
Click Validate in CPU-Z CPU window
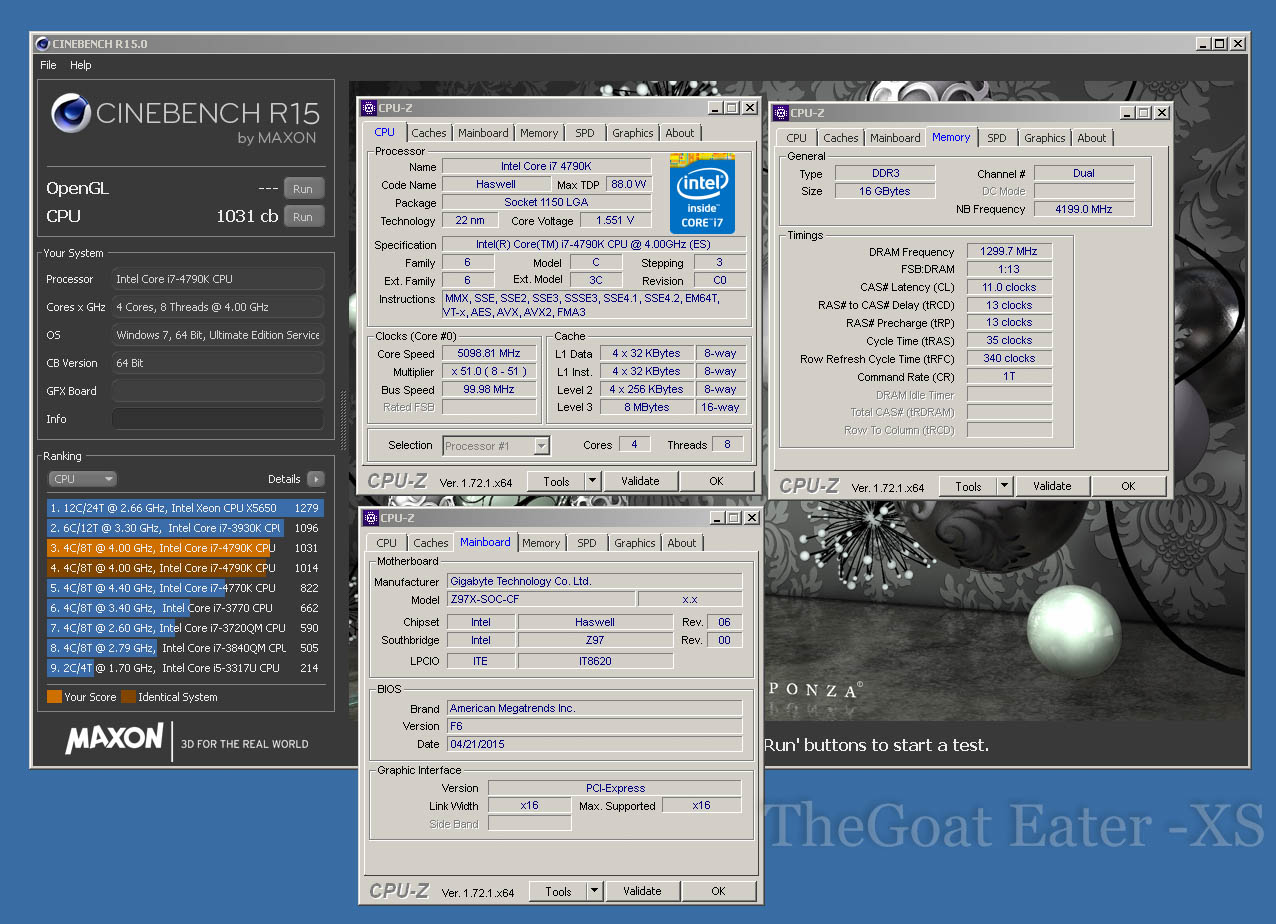(x=640, y=481)
